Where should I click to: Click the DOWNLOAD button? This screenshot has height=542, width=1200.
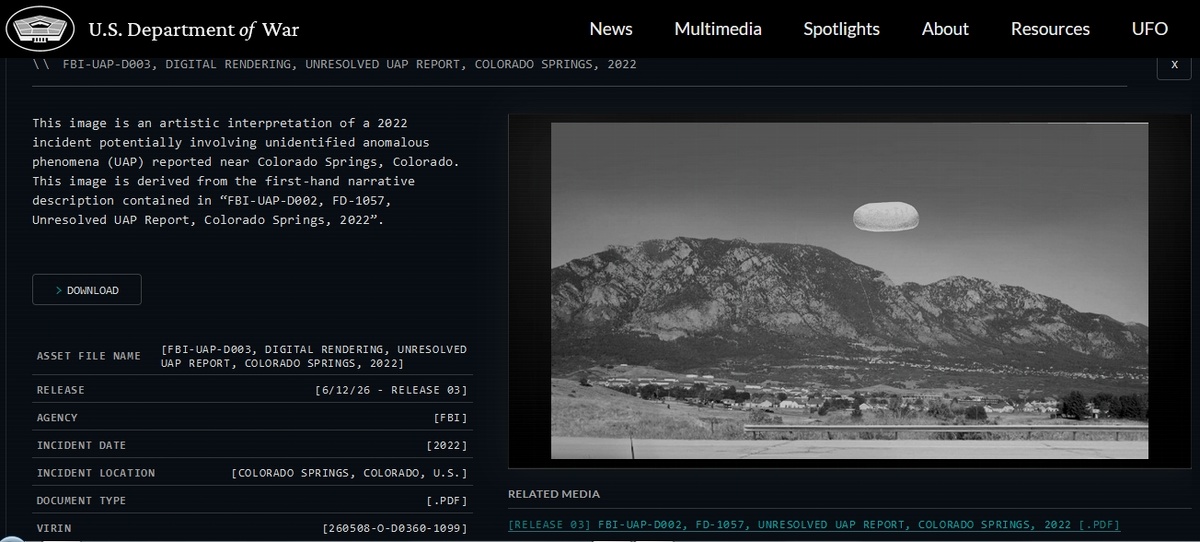coord(87,290)
